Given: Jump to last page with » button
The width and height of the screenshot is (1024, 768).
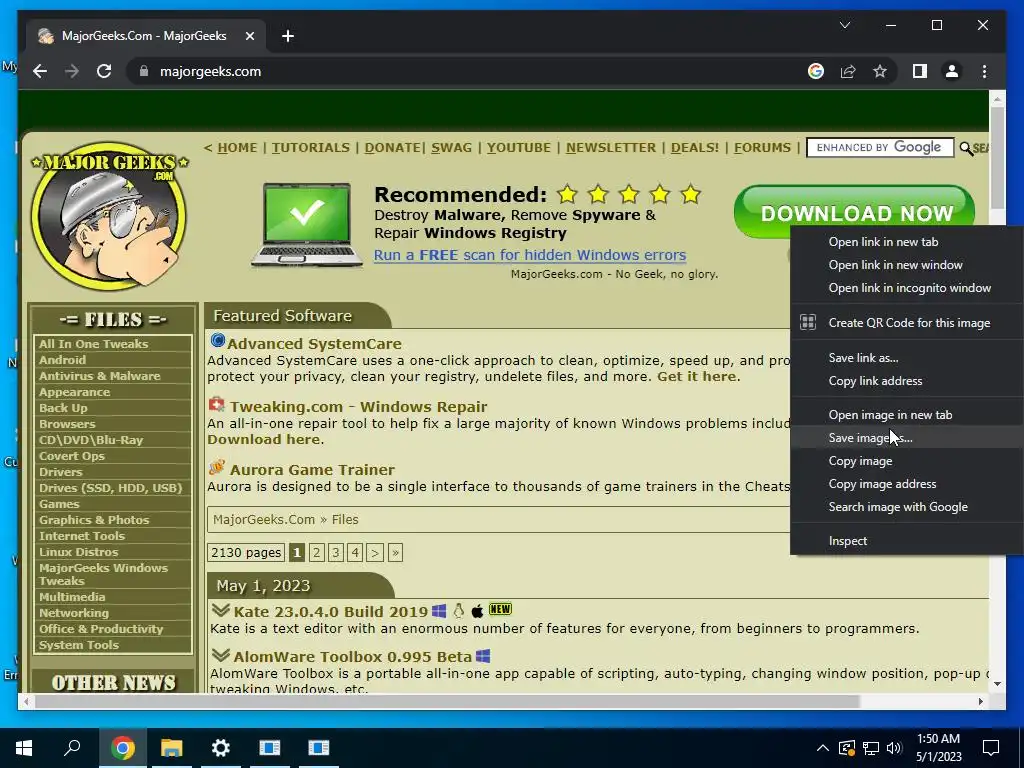Looking at the screenshot, I should pos(395,552).
